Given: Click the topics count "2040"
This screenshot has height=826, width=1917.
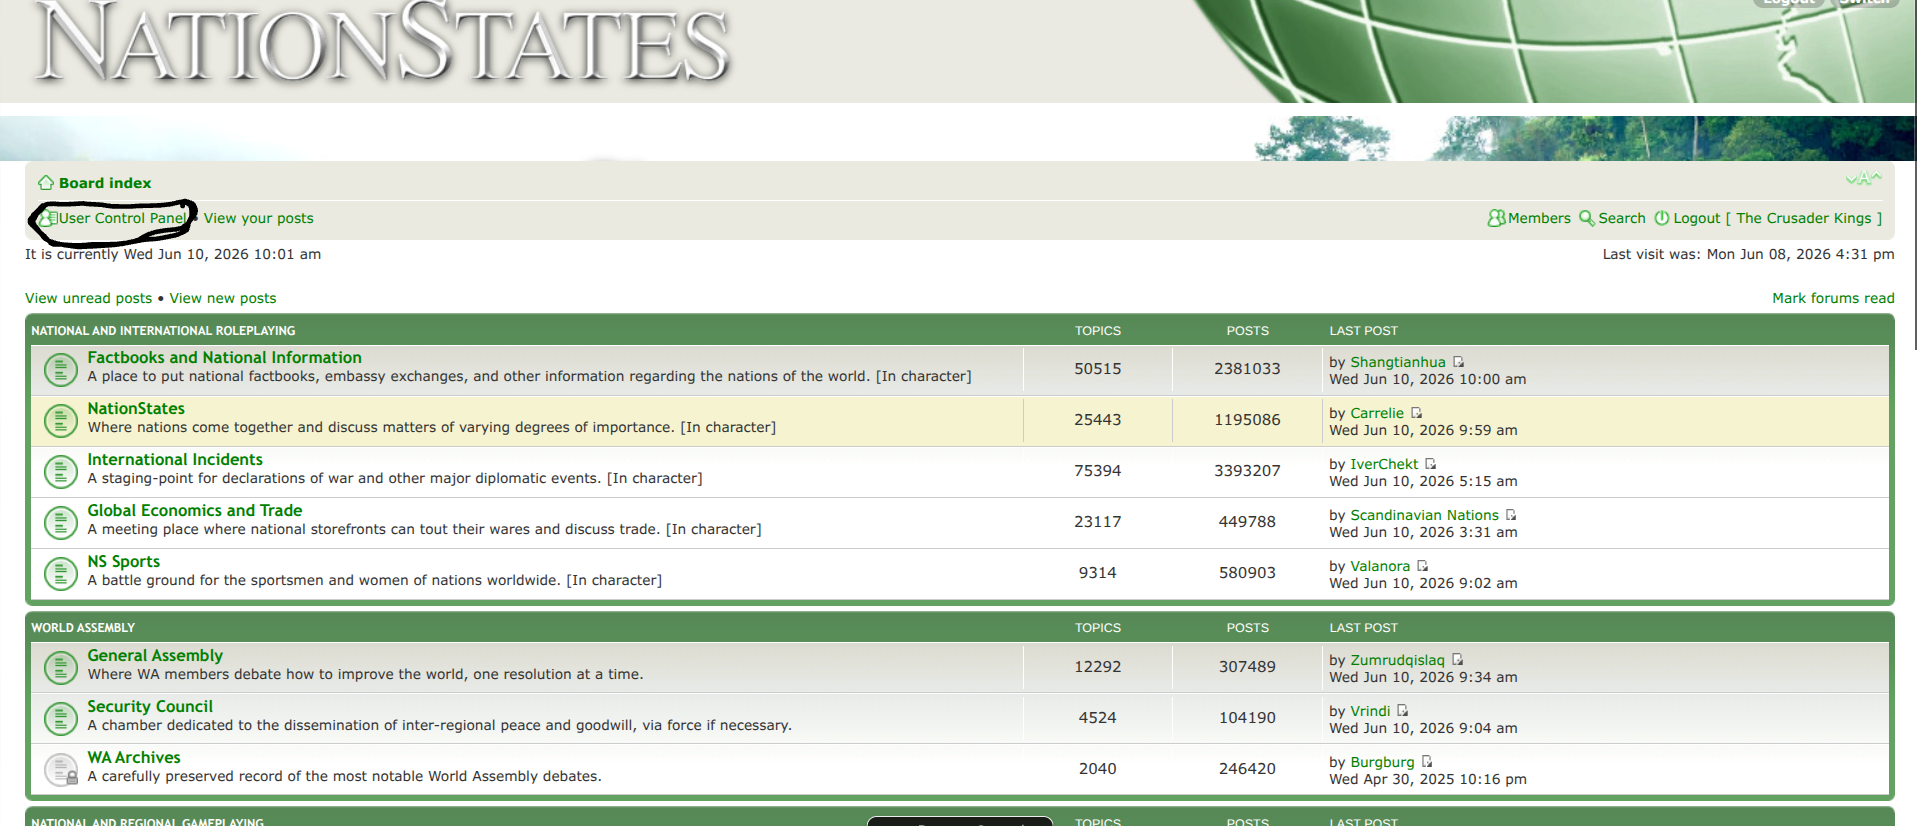Looking at the screenshot, I should [1098, 769].
